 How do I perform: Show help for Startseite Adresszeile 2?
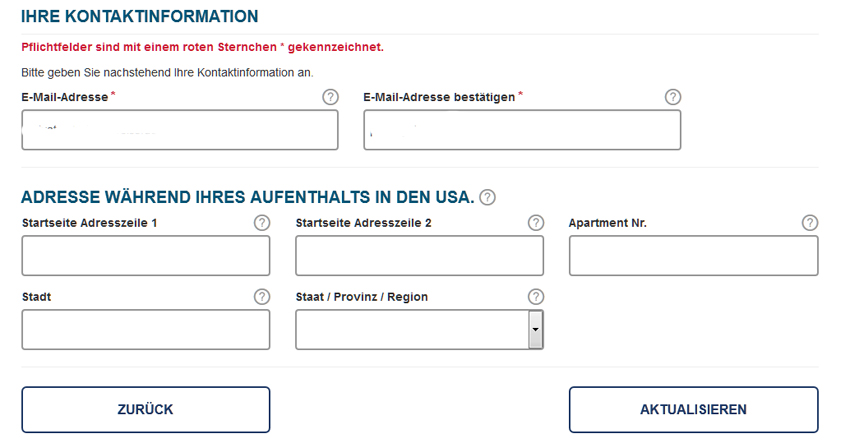pos(536,223)
